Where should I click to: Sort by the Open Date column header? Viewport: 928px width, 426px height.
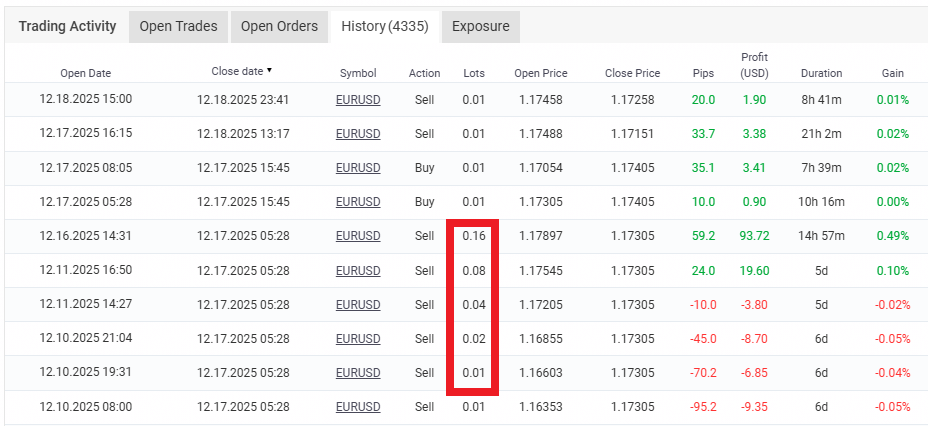86,73
